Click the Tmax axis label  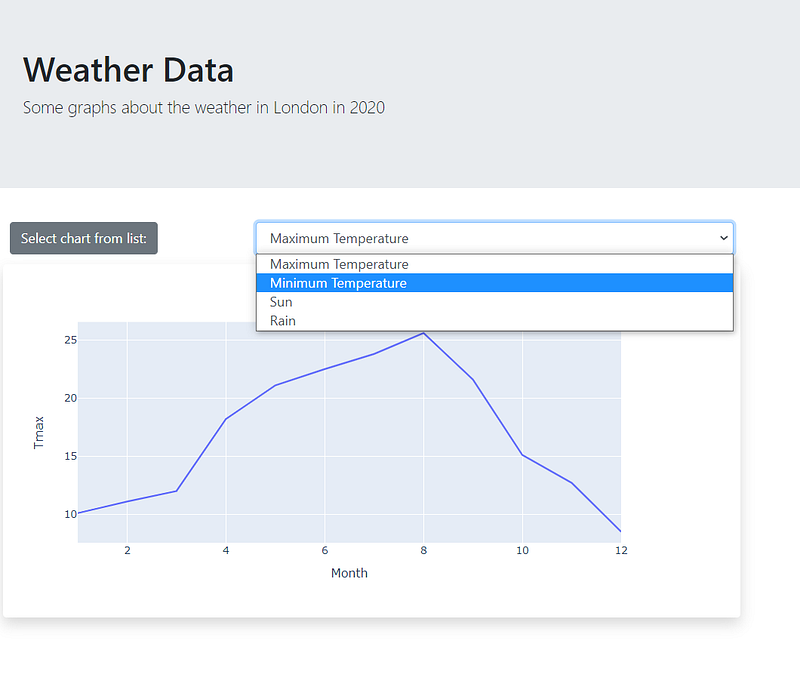[x=39, y=432]
